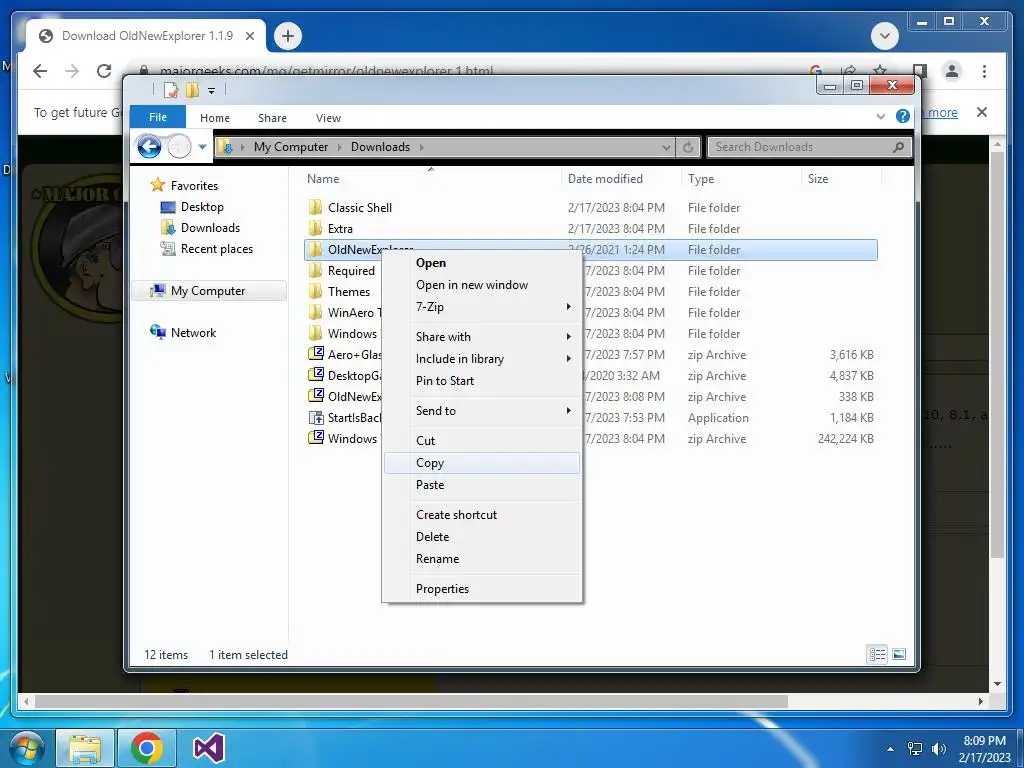Choose Open in the context menu
Image resolution: width=1024 pixels, height=768 pixels.
pyautogui.click(x=482, y=263)
